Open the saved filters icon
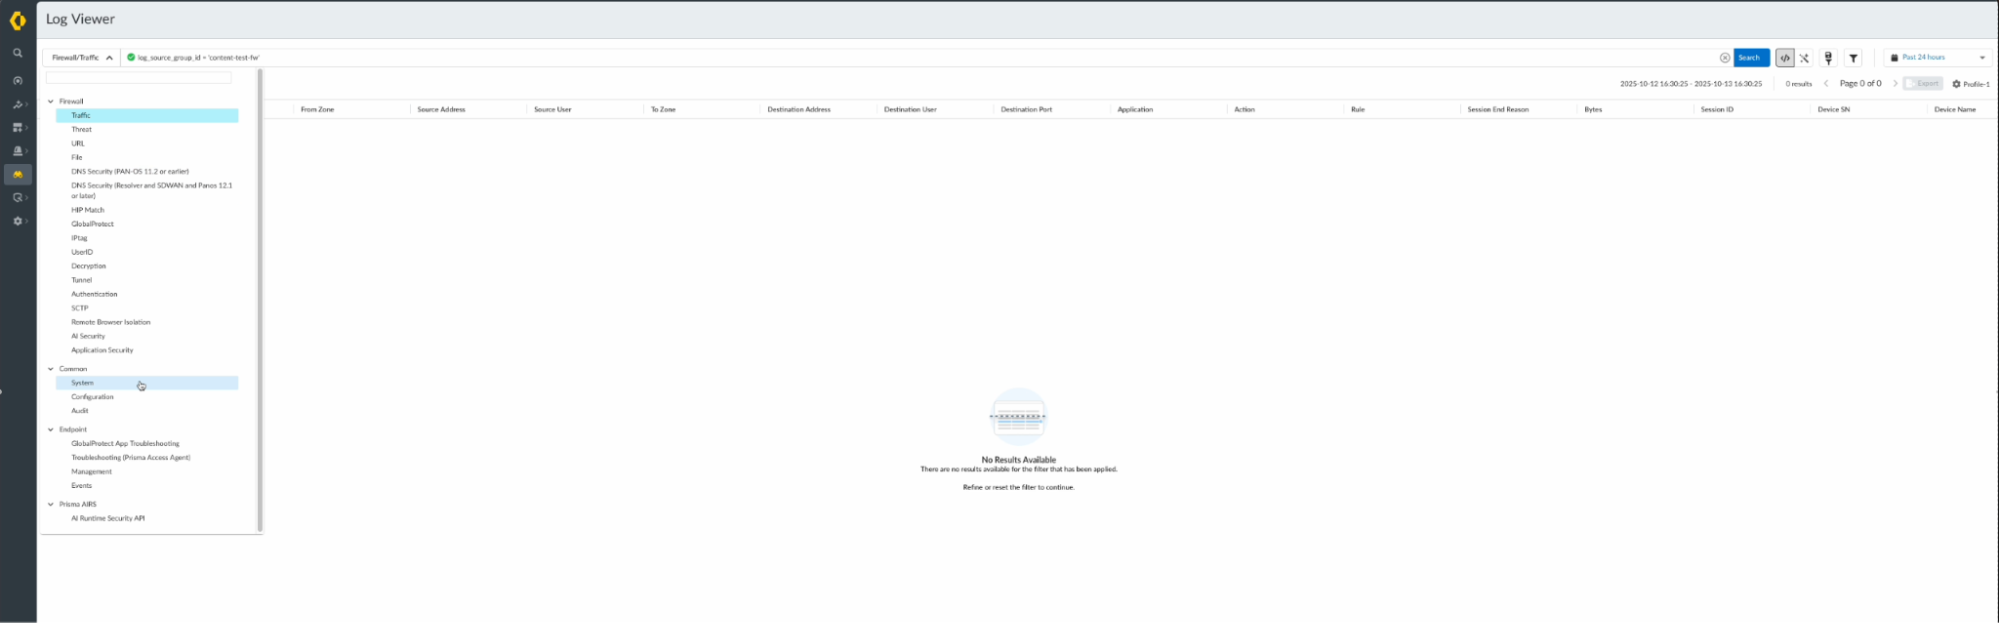This screenshot has width=1999, height=623. 1828,58
